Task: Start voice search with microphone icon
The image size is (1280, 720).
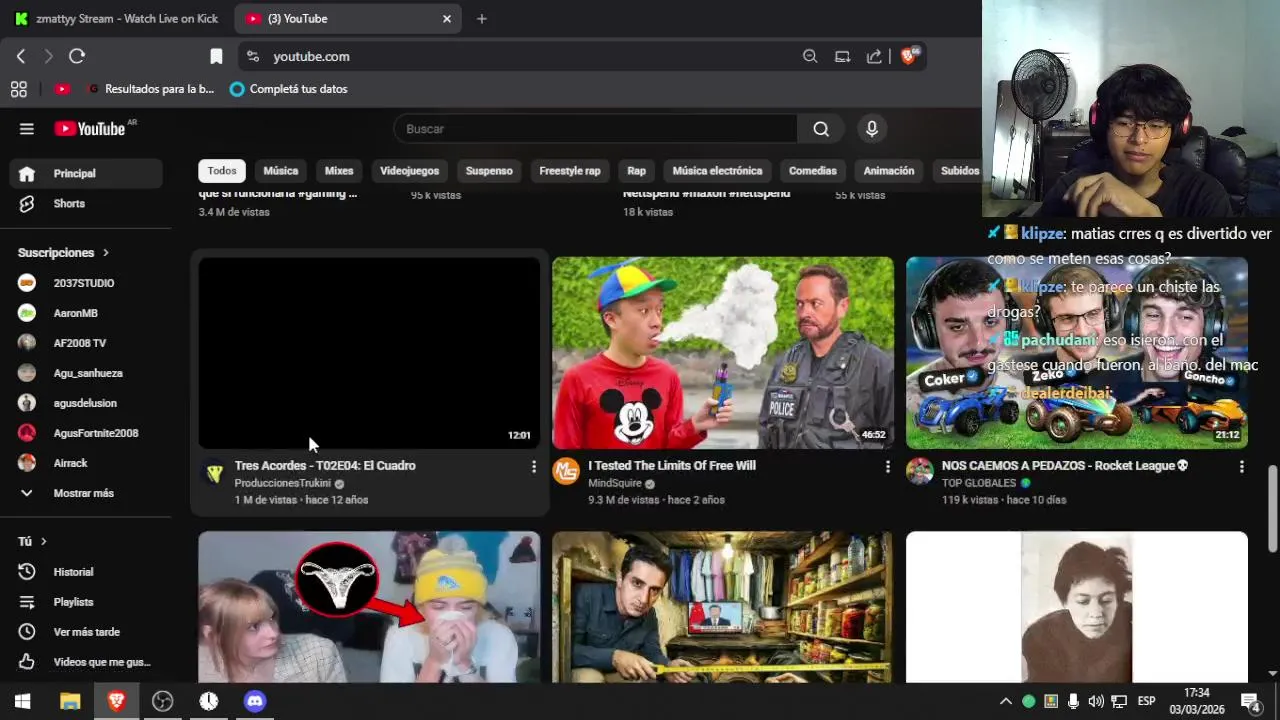Action: [x=872, y=129]
